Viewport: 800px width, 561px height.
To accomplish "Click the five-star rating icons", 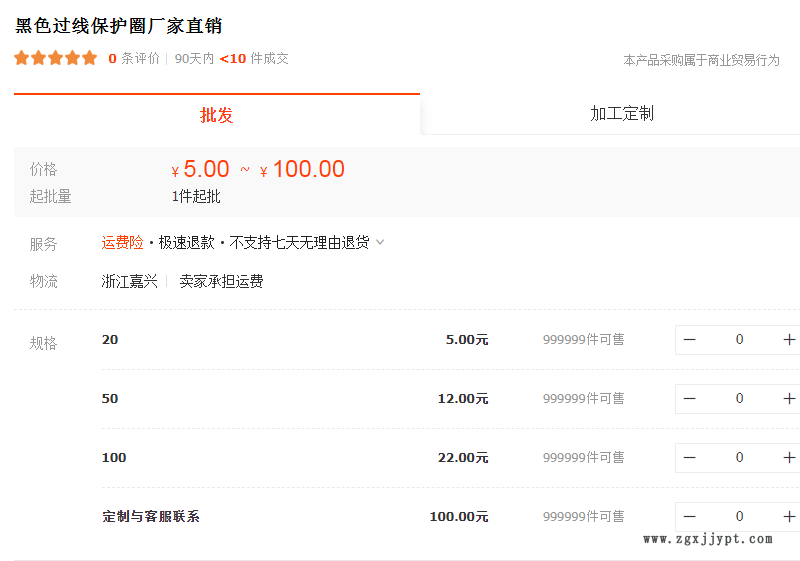I will (56, 58).
